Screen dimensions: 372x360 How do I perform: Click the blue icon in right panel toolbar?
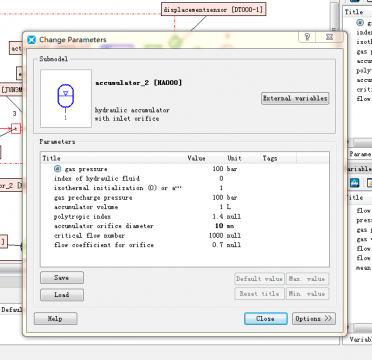[354, 183]
